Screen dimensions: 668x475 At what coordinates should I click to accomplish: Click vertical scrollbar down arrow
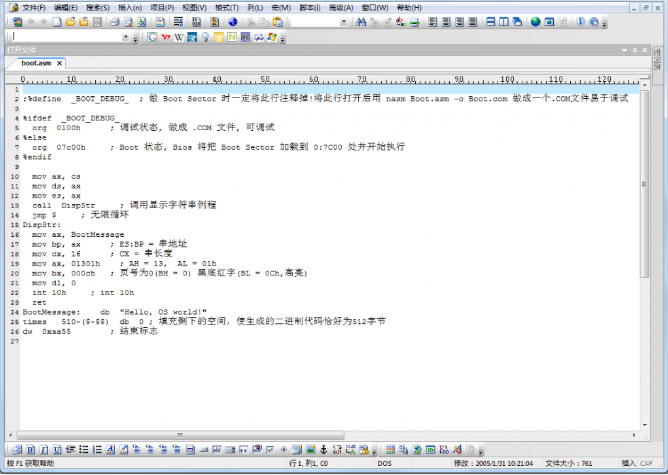tap(644, 425)
